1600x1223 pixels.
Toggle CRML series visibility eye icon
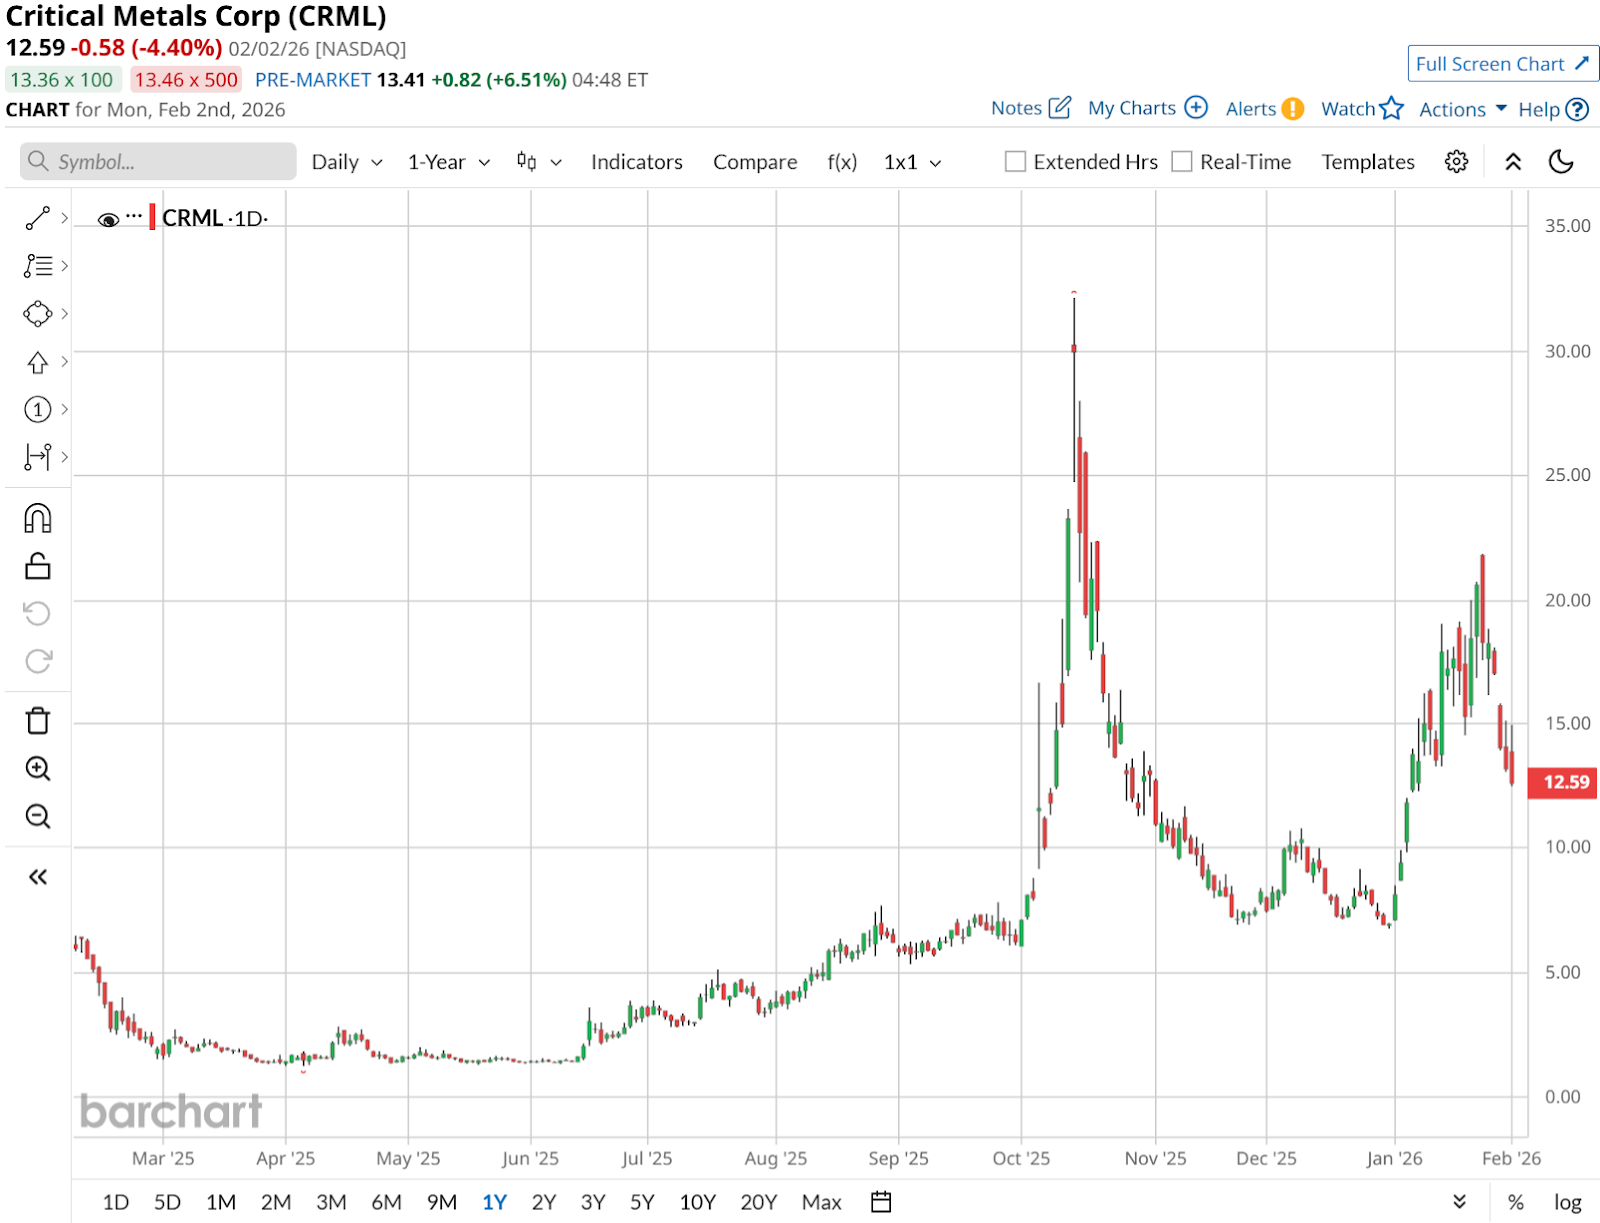coord(108,219)
